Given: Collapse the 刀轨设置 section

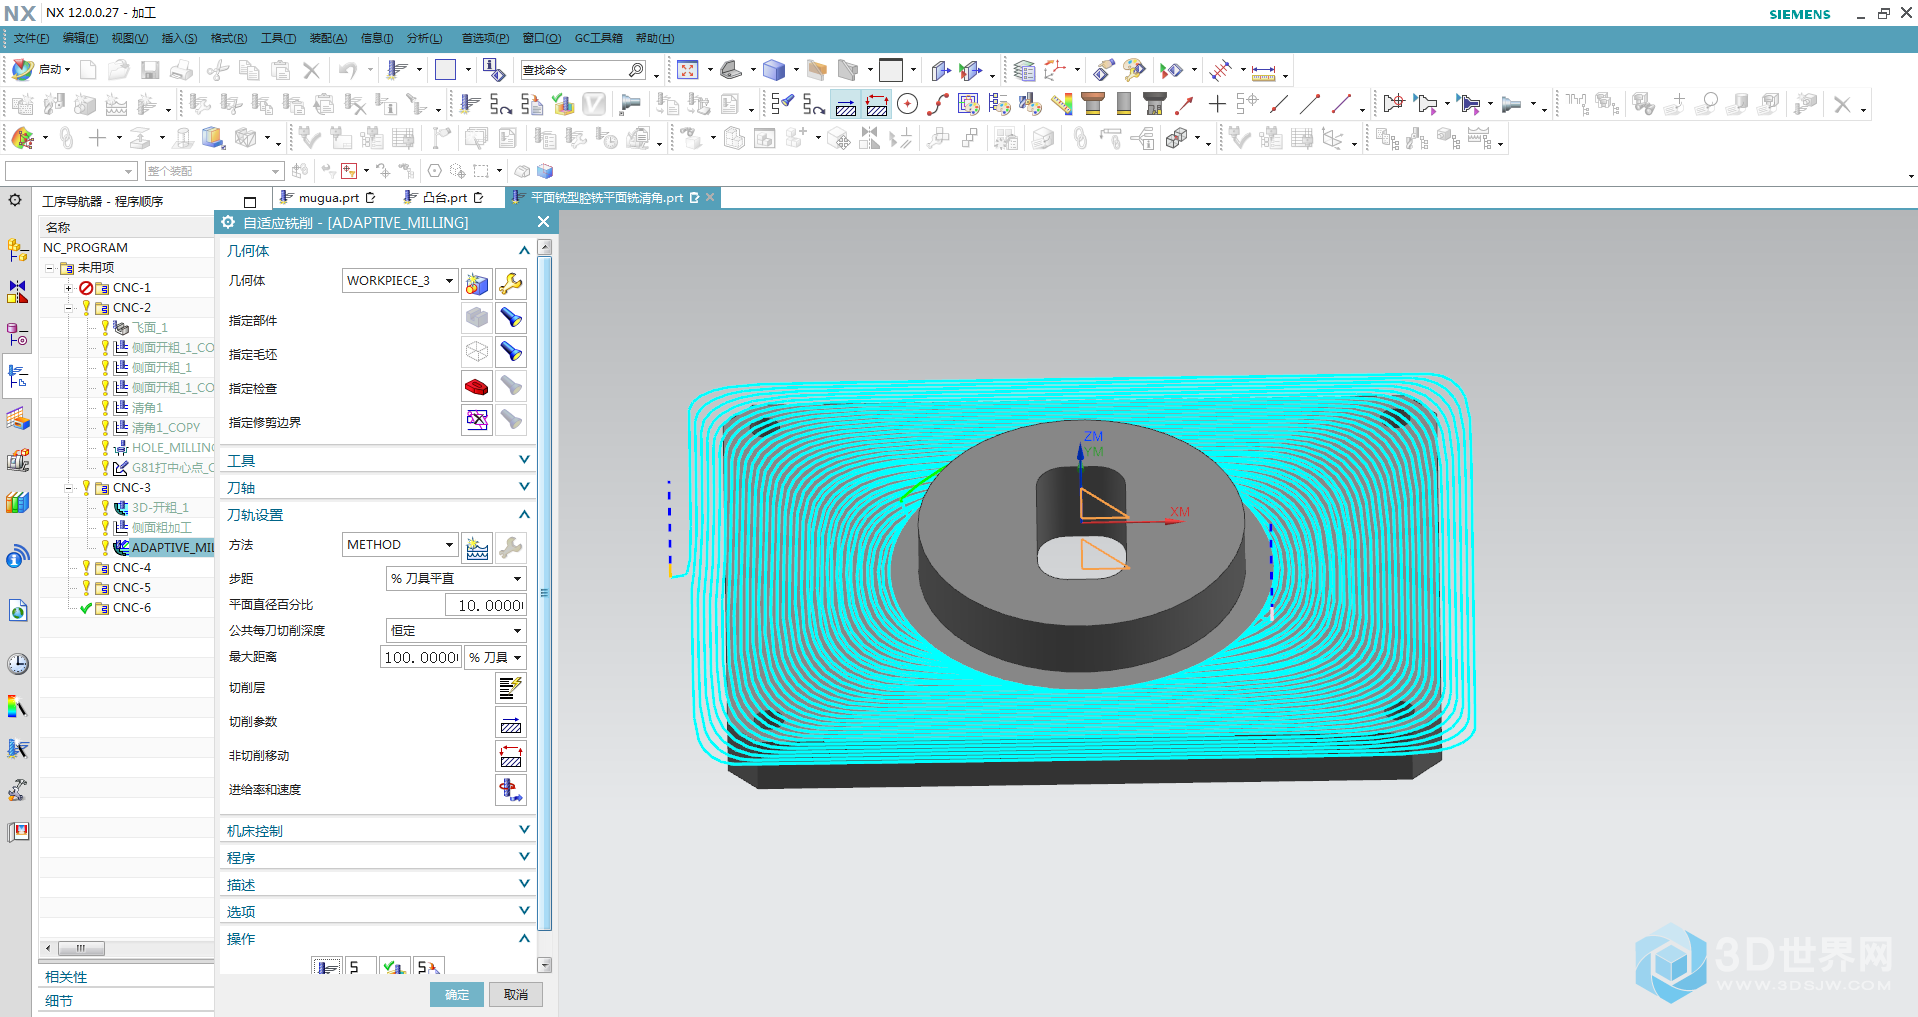Looking at the screenshot, I should click(x=524, y=514).
